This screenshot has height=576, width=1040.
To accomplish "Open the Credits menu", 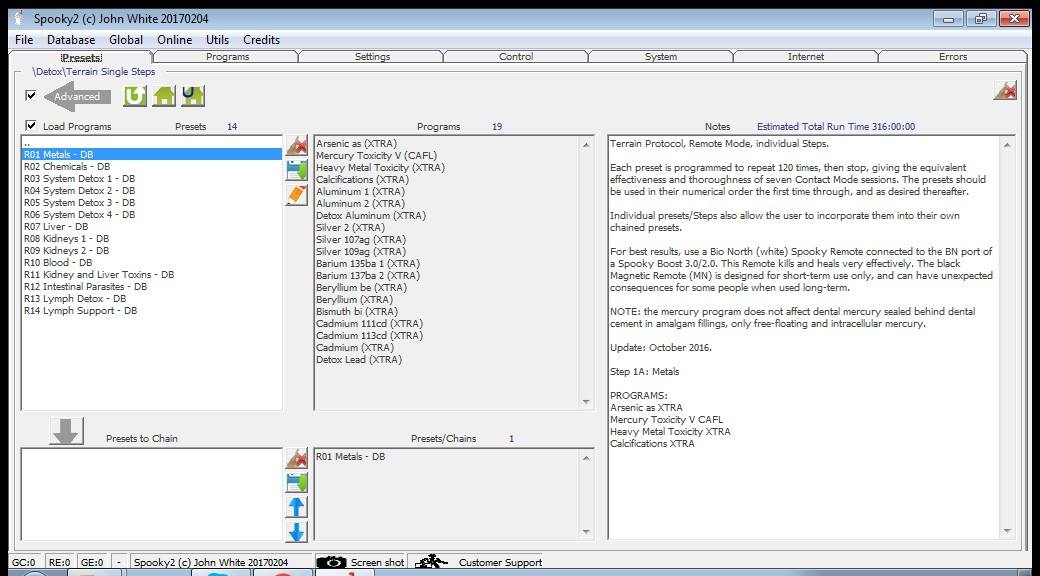I will tap(261, 40).
